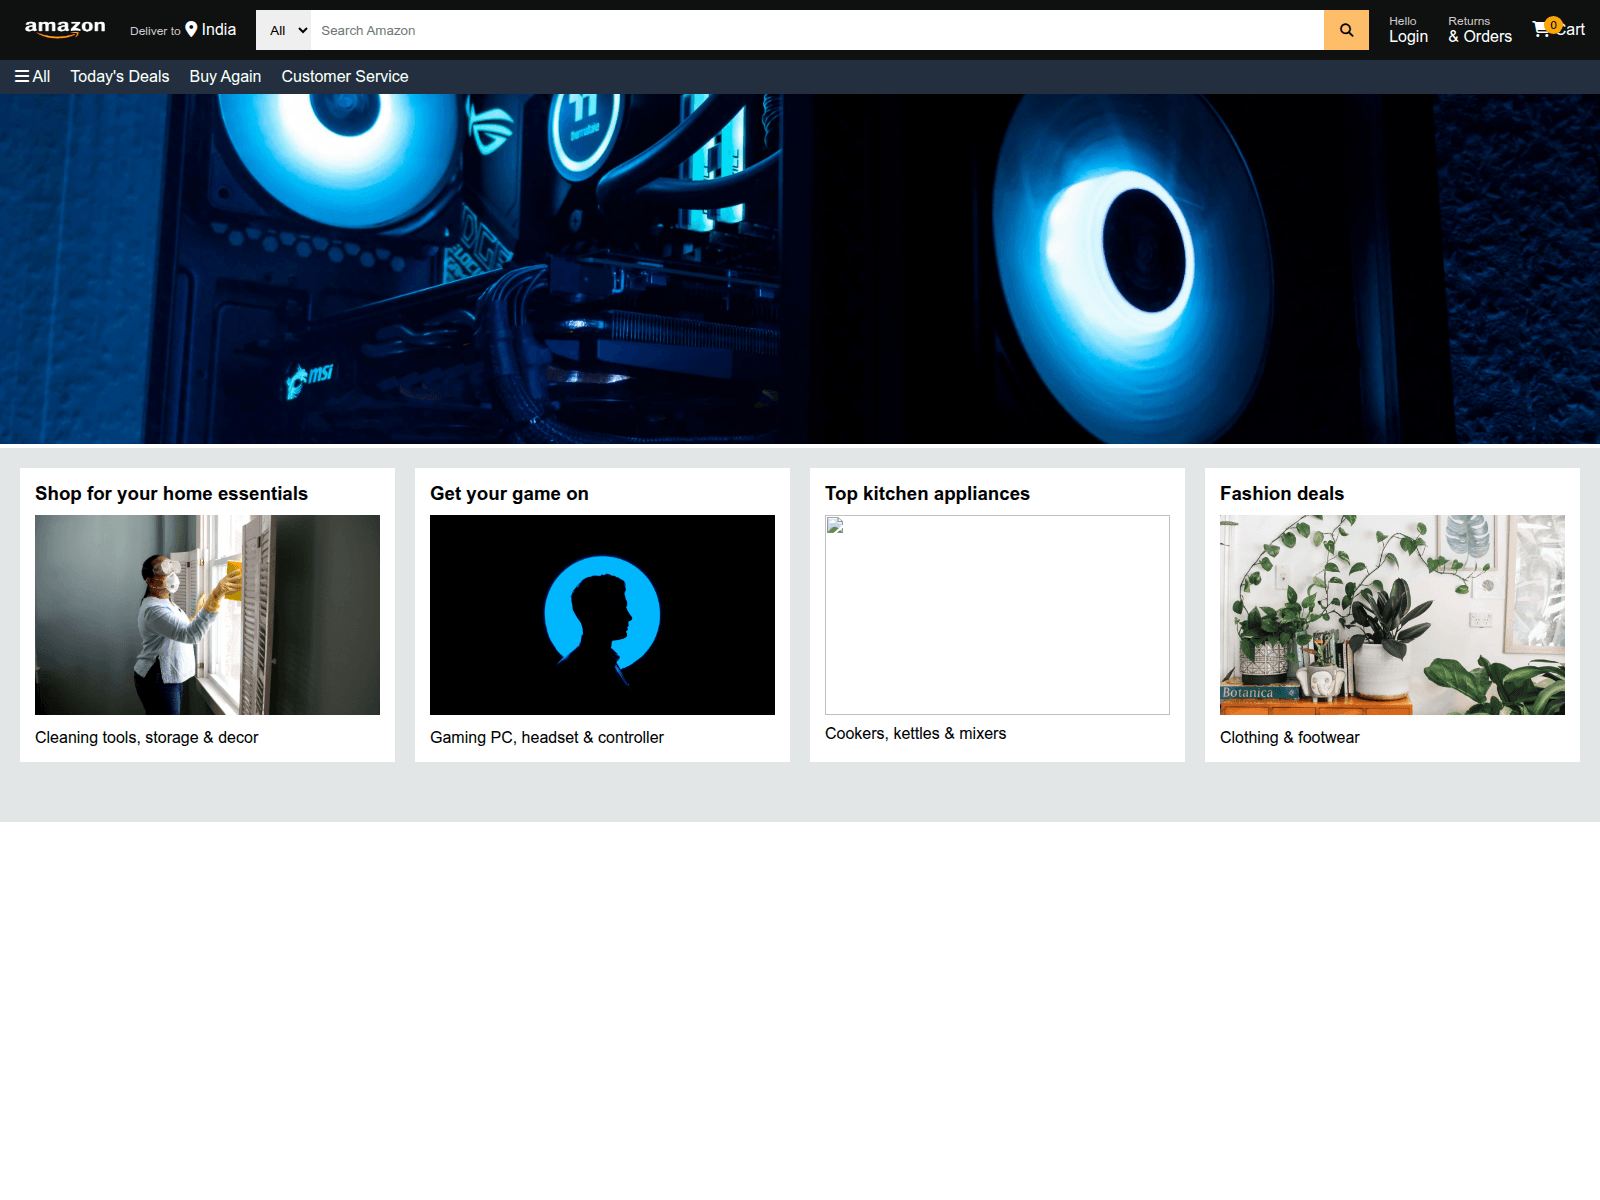The image size is (1600, 1200).
Task: Open the shopping cart icon
Action: 1542,30
